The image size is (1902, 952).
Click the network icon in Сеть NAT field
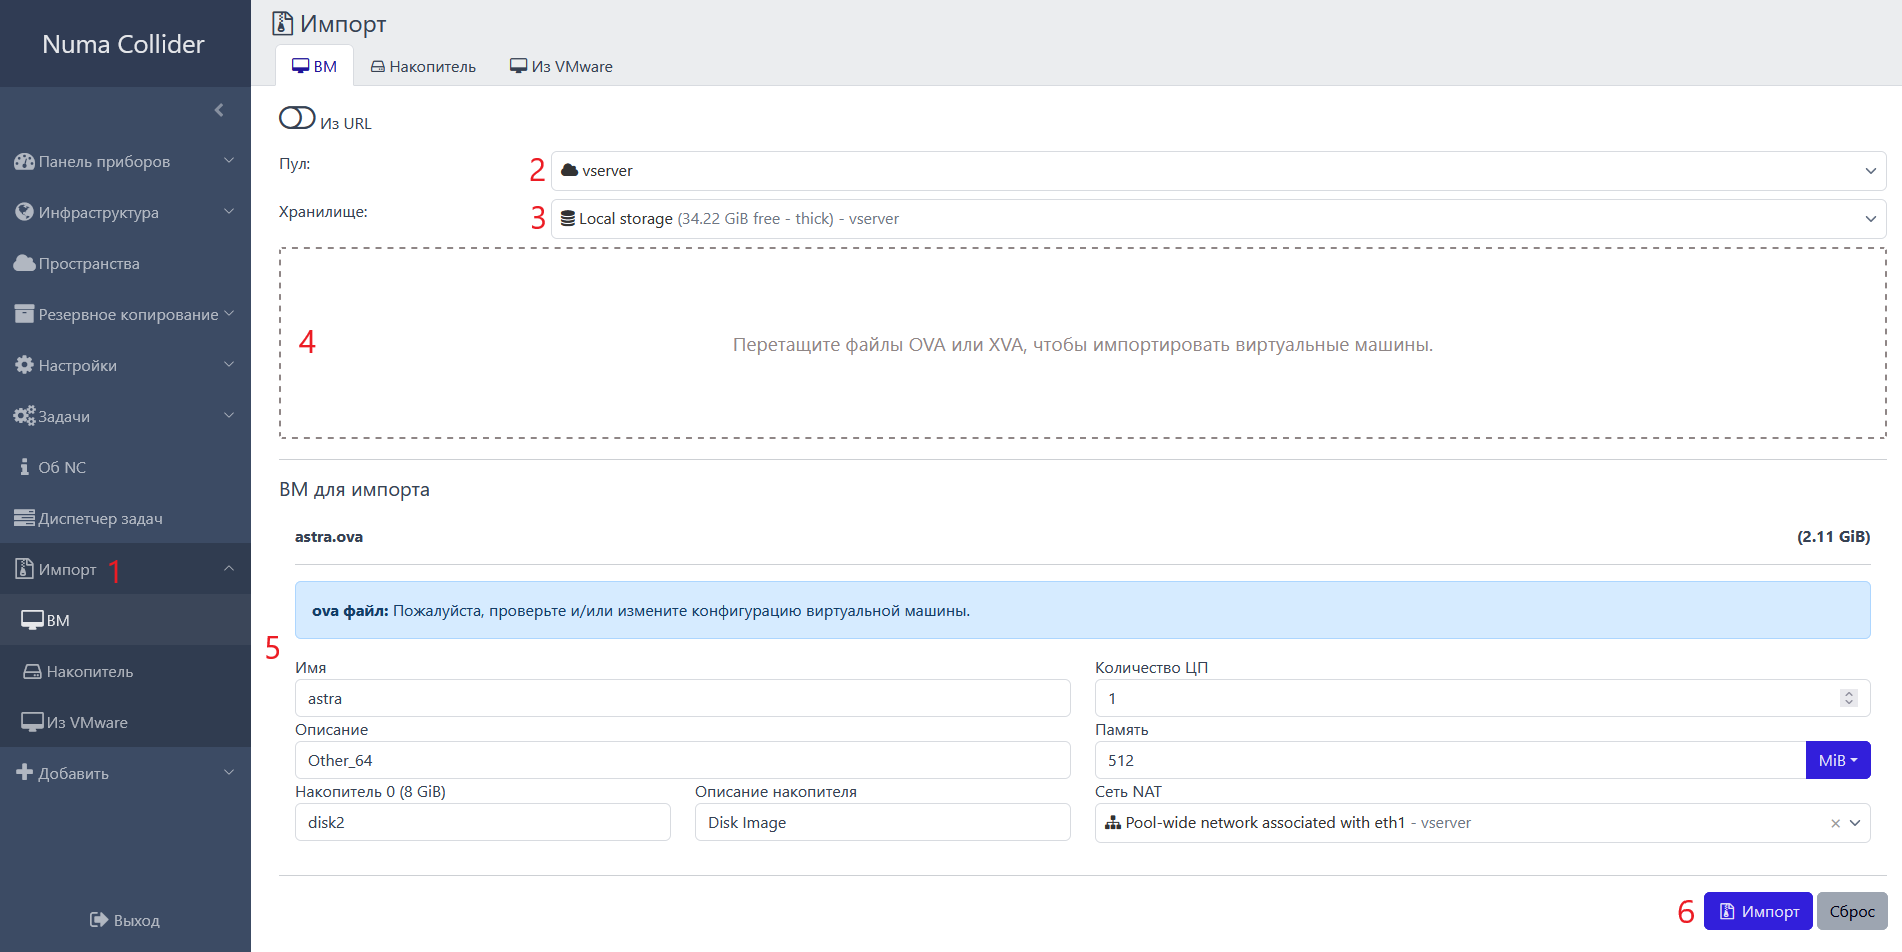[1112, 822]
